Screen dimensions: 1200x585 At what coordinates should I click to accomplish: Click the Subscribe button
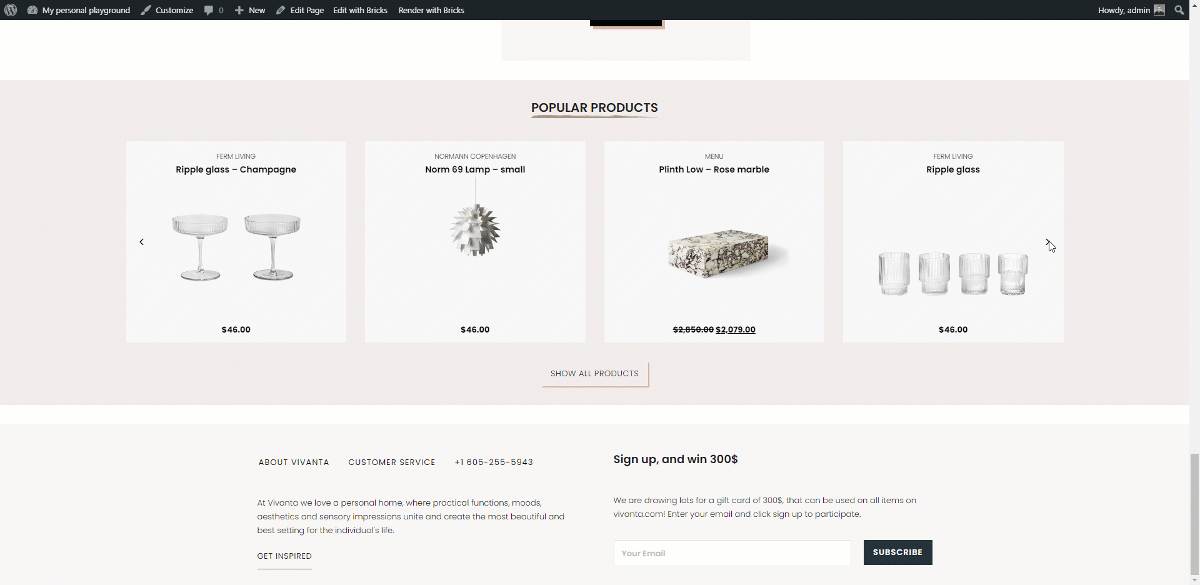(x=898, y=552)
